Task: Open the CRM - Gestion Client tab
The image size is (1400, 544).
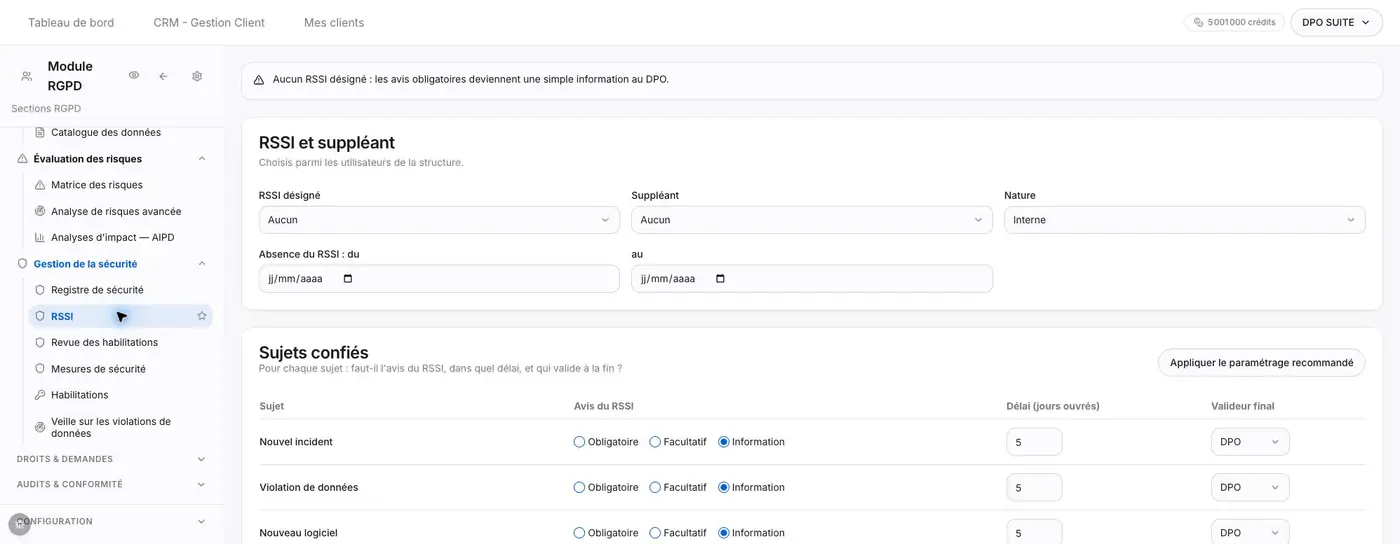Action: click(209, 22)
